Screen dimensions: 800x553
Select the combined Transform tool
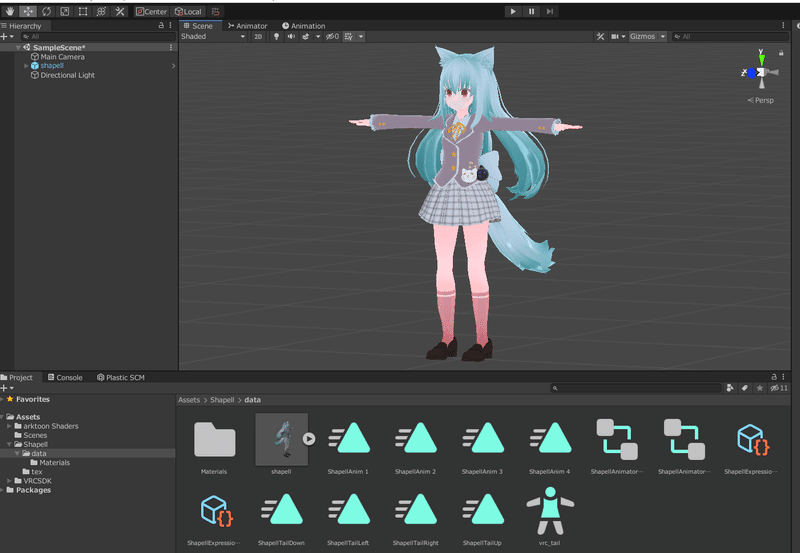(x=102, y=11)
